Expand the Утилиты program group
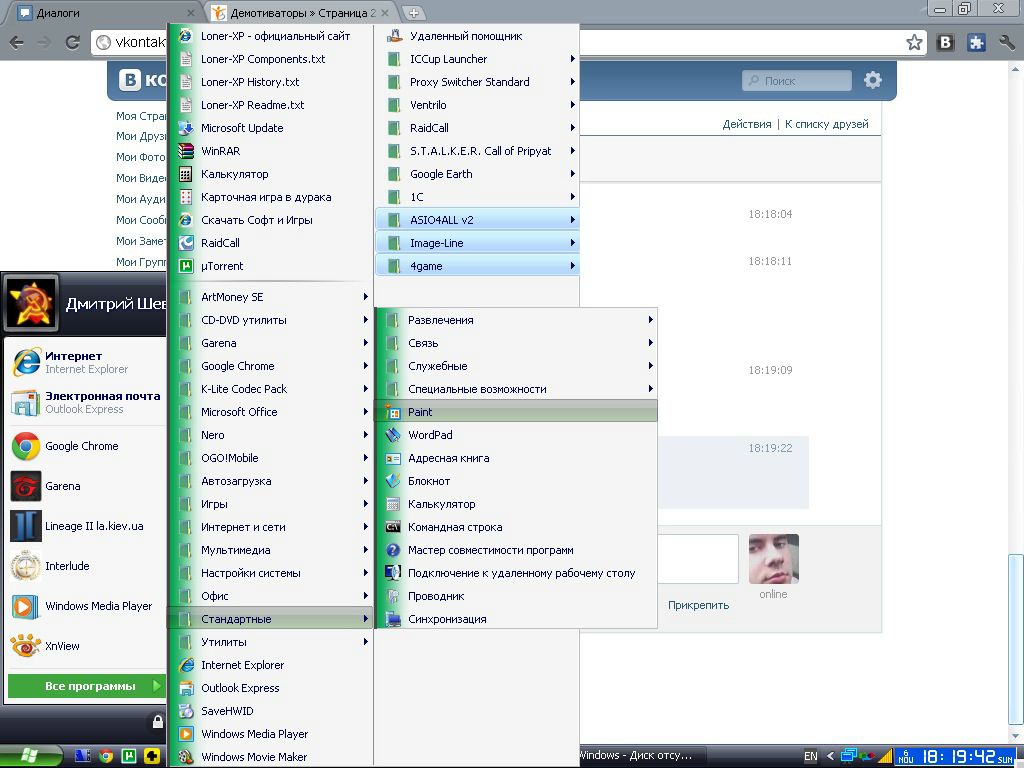Screen dimensions: 1024x768 270,642
